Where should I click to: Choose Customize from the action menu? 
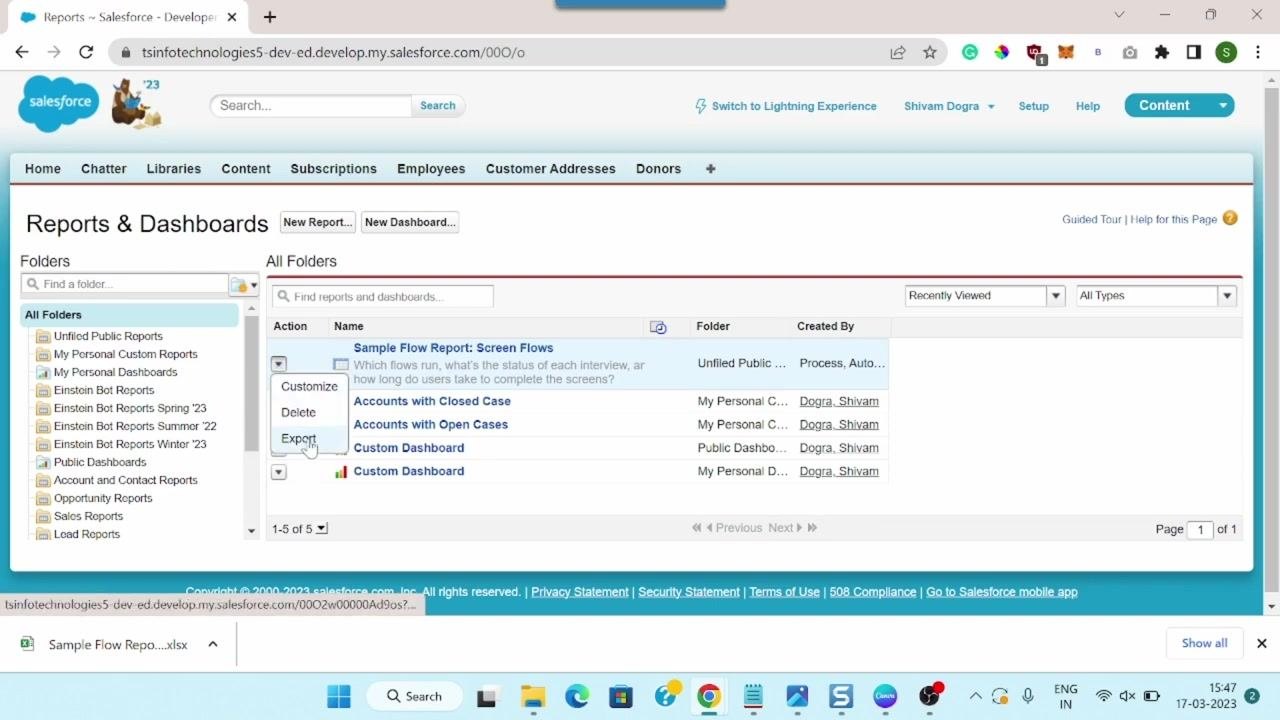pyautogui.click(x=309, y=386)
